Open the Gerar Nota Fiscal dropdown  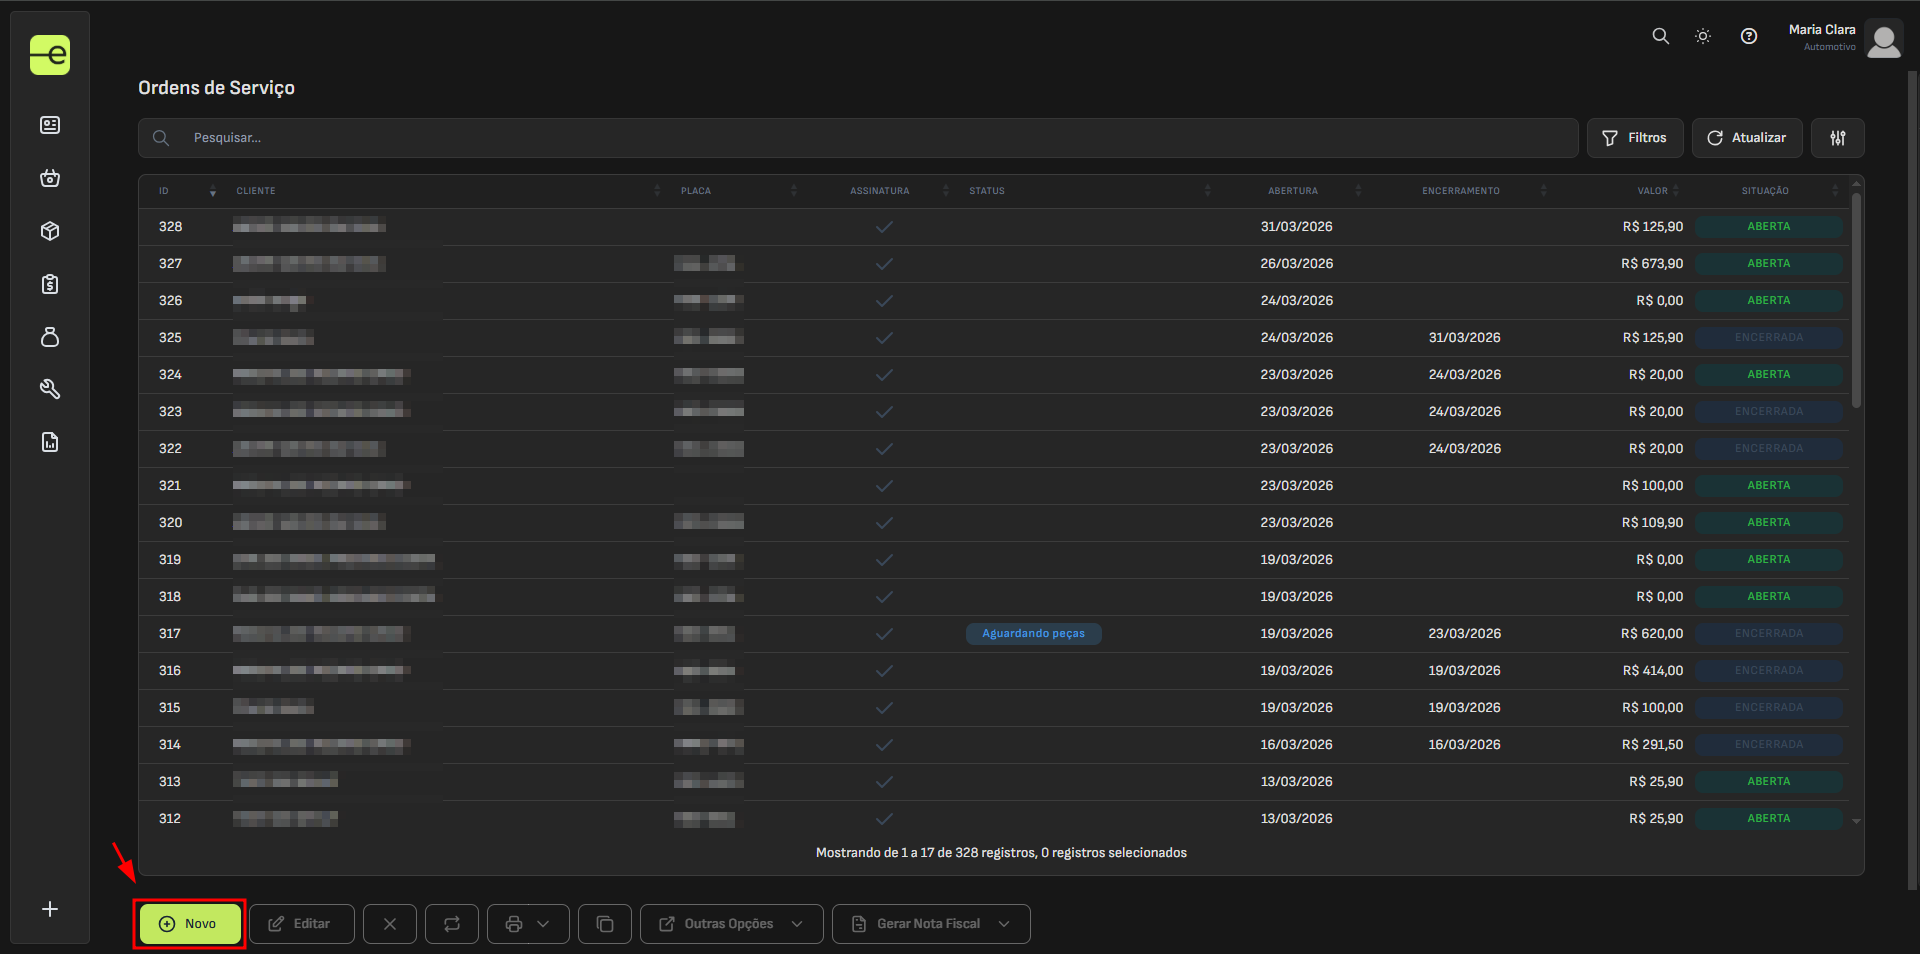click(x=930, y=924)
